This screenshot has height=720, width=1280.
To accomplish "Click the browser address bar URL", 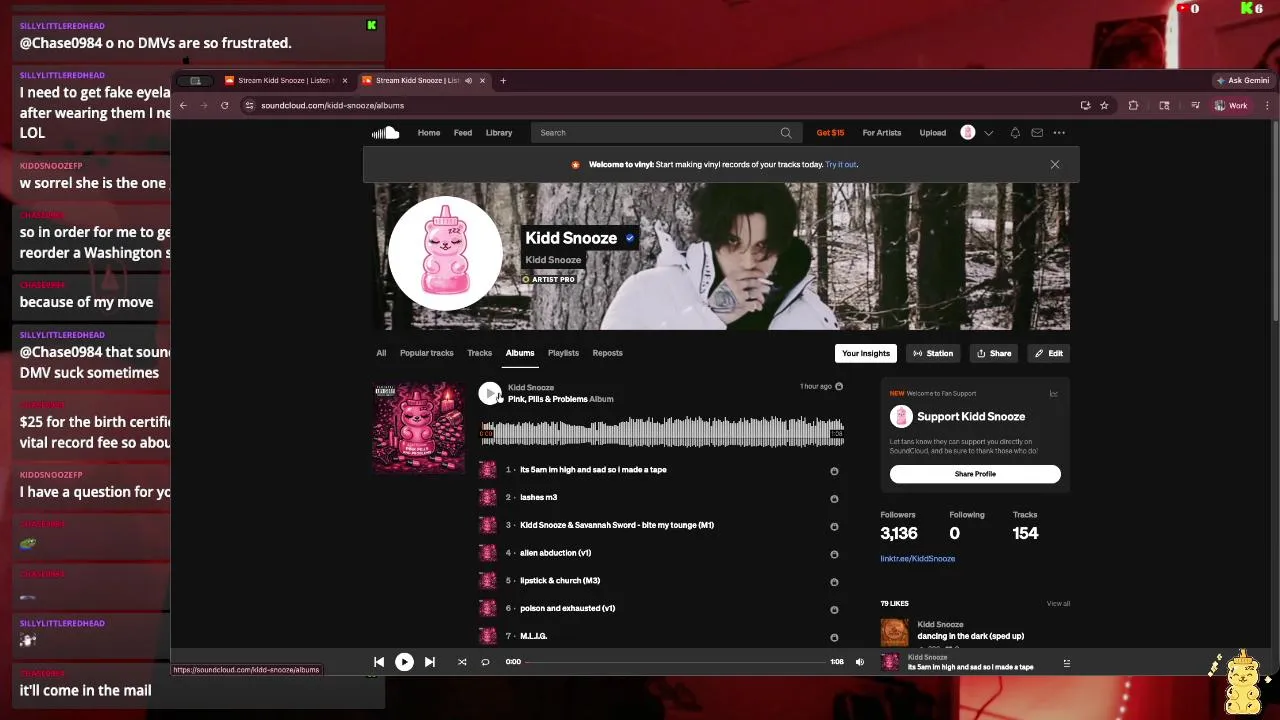I will 333,105.
